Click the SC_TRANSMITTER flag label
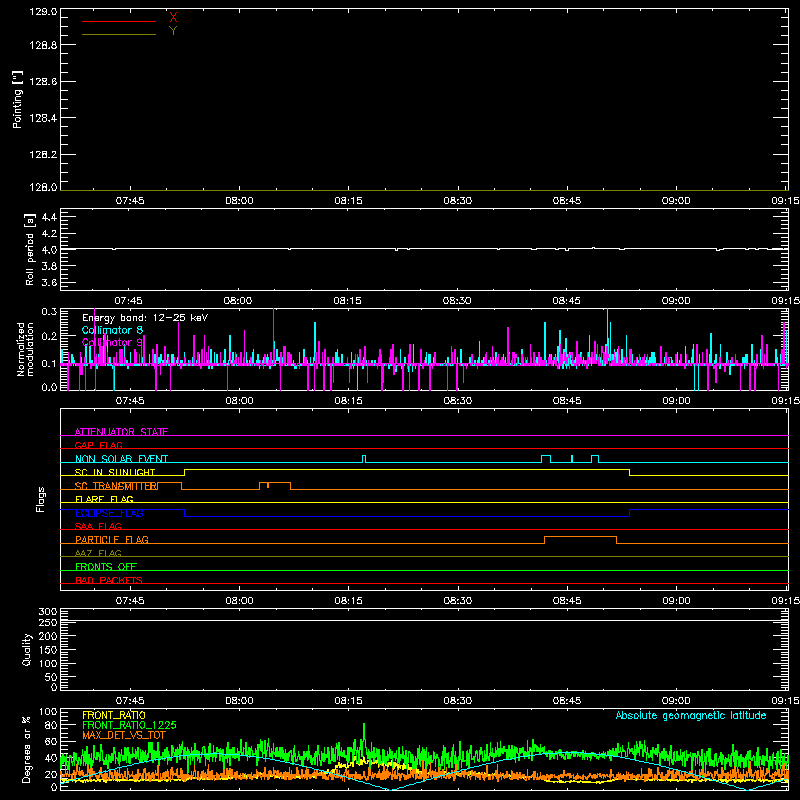This screenshot has width=800, height=800. (117, 486)
